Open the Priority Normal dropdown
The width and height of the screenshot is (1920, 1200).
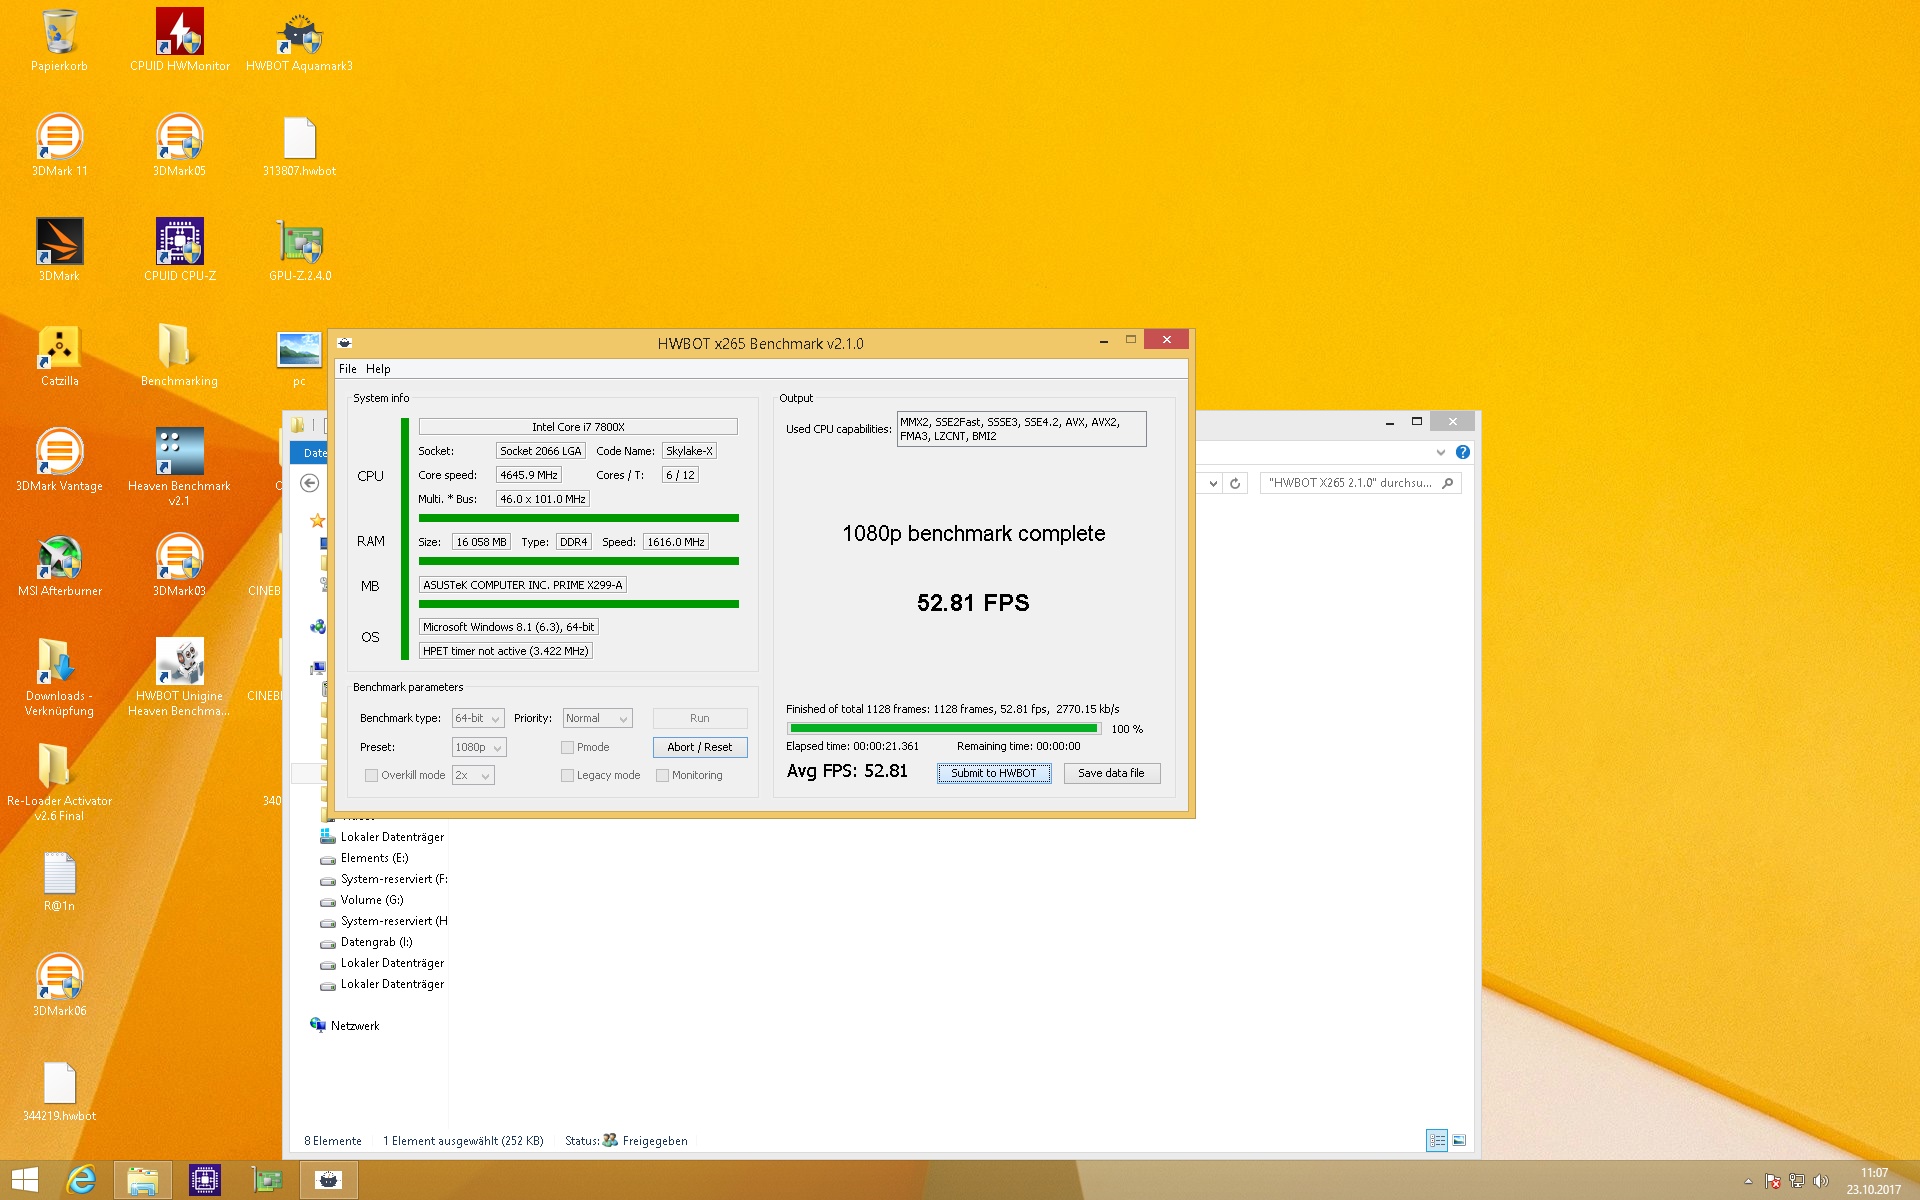[x=597, y=718]
